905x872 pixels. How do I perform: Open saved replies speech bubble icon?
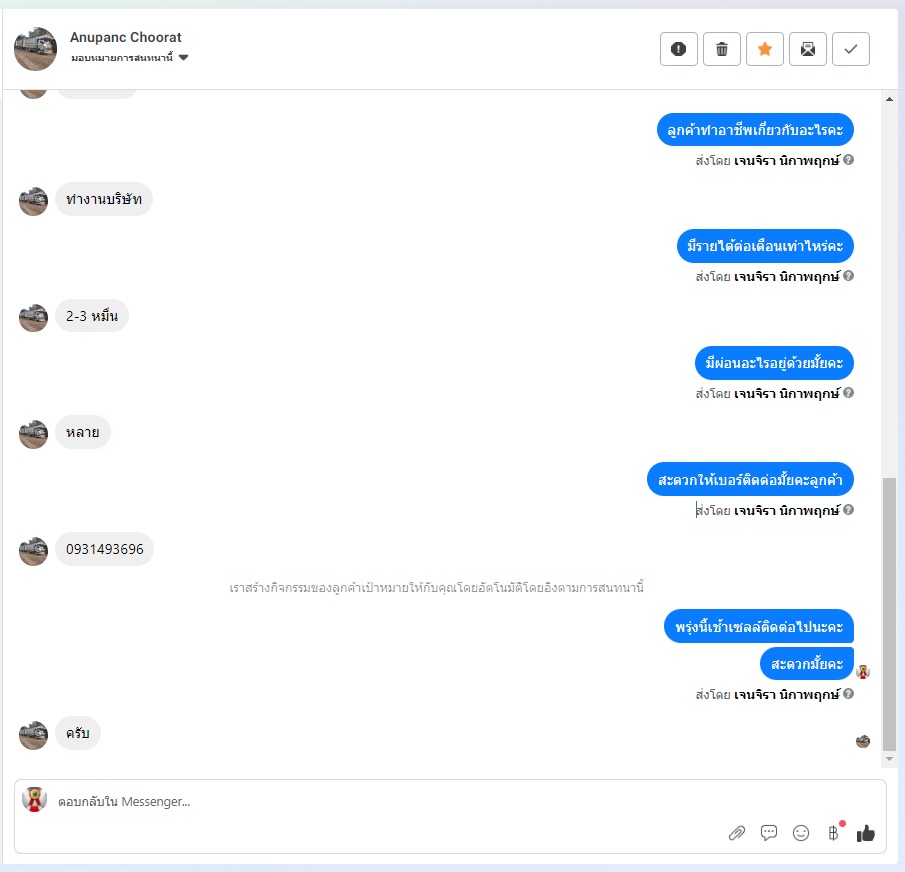[769, 833]
